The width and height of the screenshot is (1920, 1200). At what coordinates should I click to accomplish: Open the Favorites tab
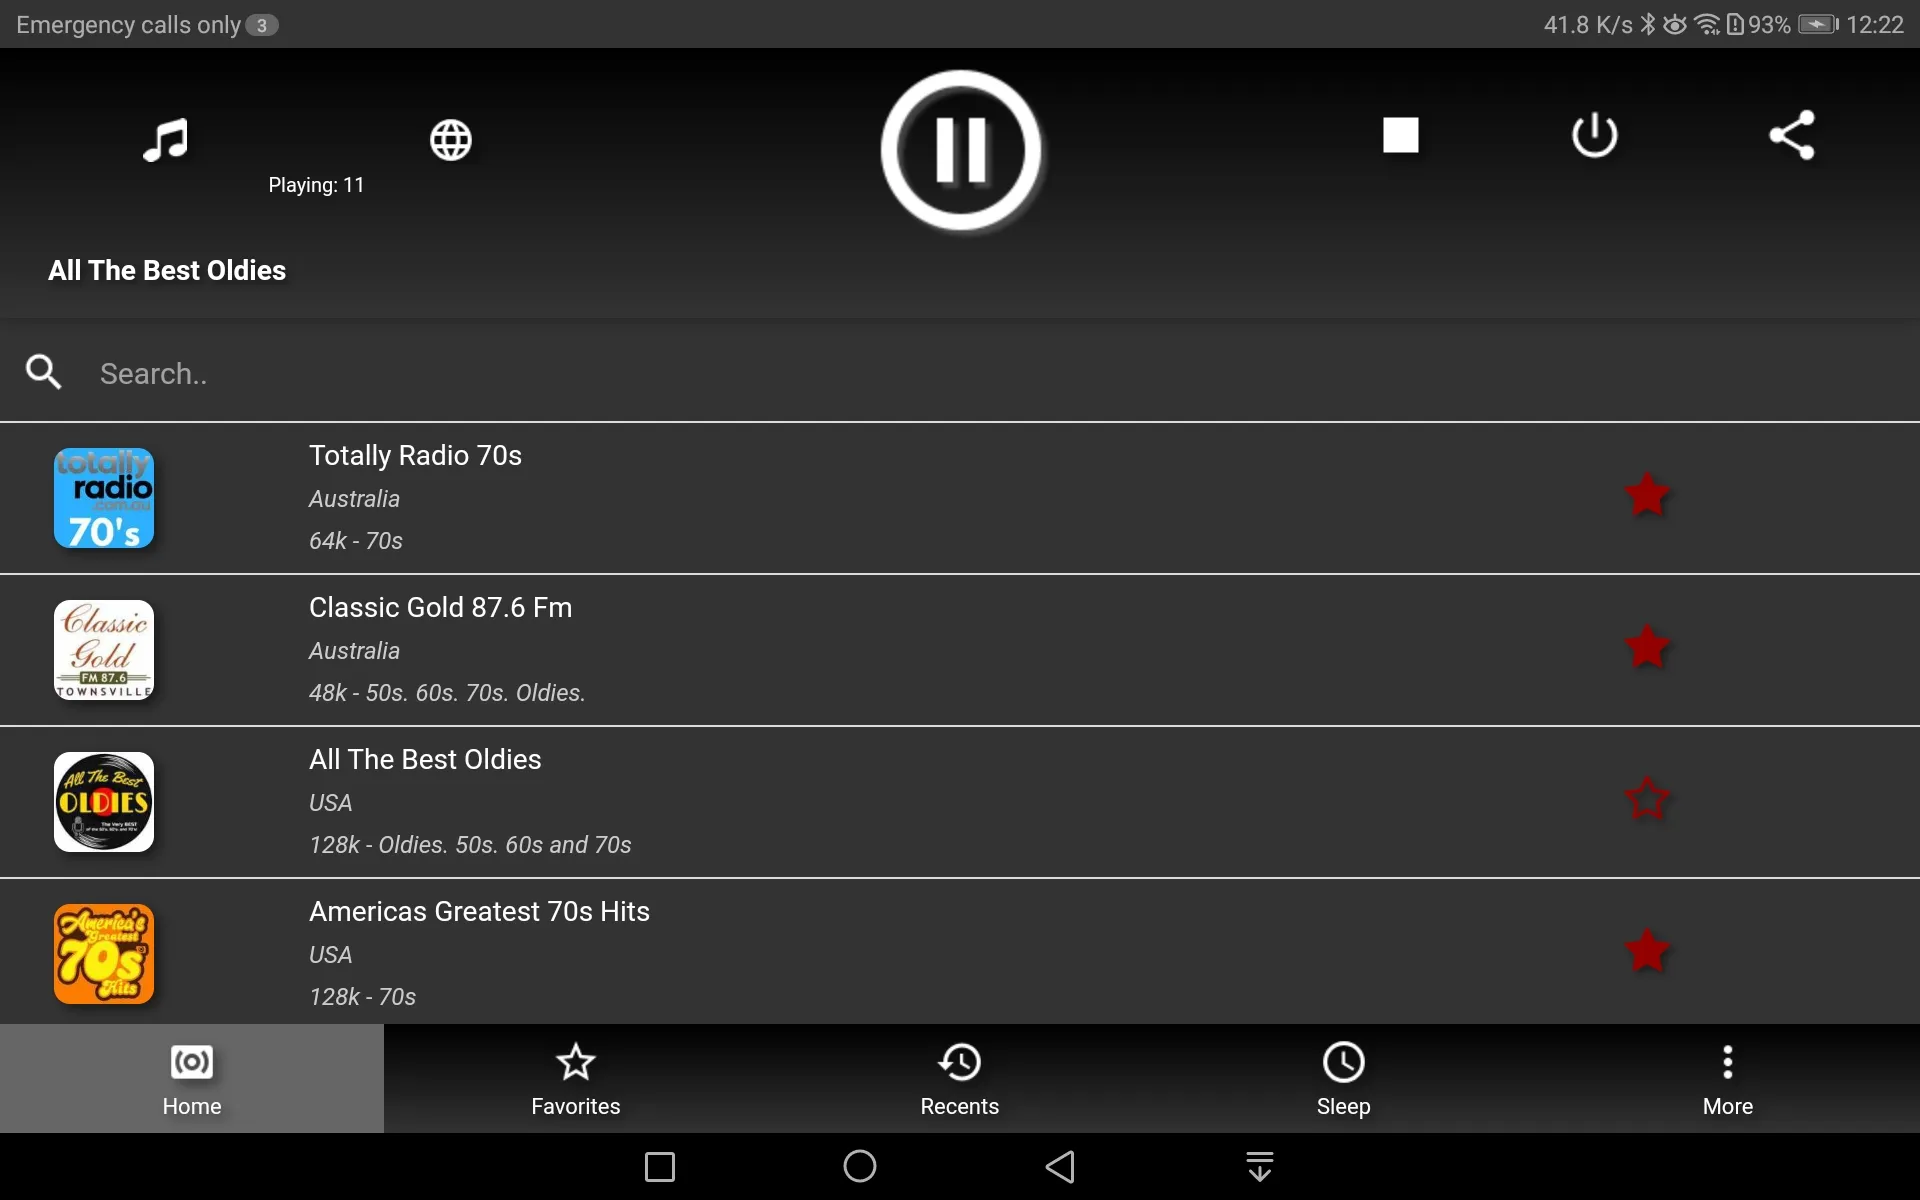tap(576, 1078)
